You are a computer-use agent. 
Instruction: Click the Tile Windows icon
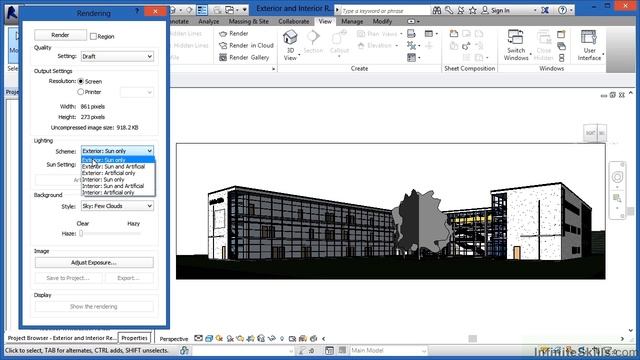pos(562,58)
